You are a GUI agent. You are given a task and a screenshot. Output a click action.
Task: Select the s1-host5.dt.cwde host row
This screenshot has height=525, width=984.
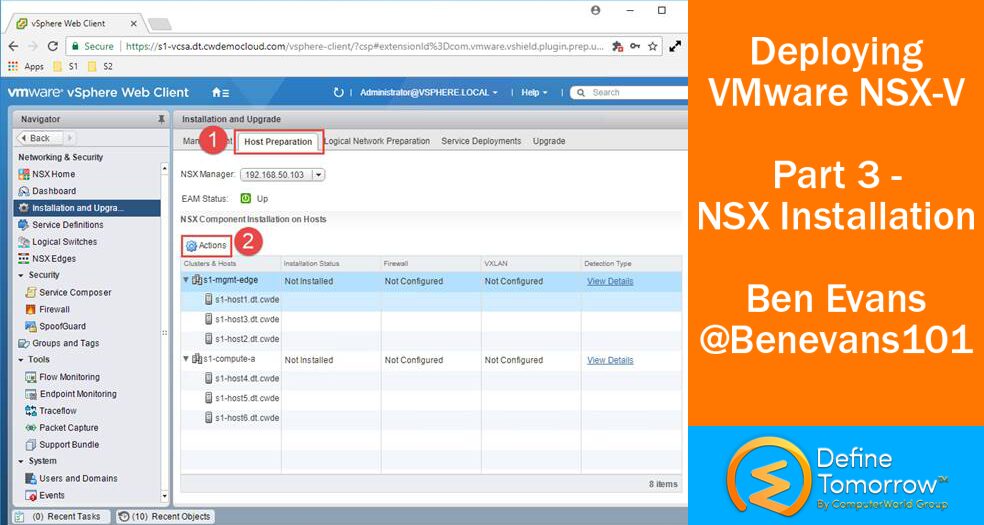tap(430, 398)
